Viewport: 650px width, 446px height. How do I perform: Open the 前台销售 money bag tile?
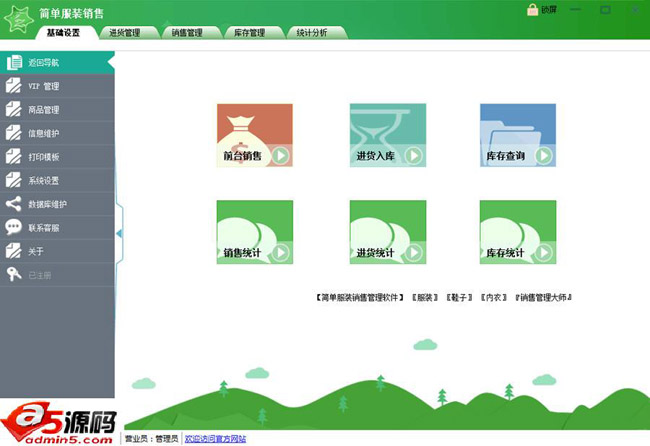coord(255,135)
